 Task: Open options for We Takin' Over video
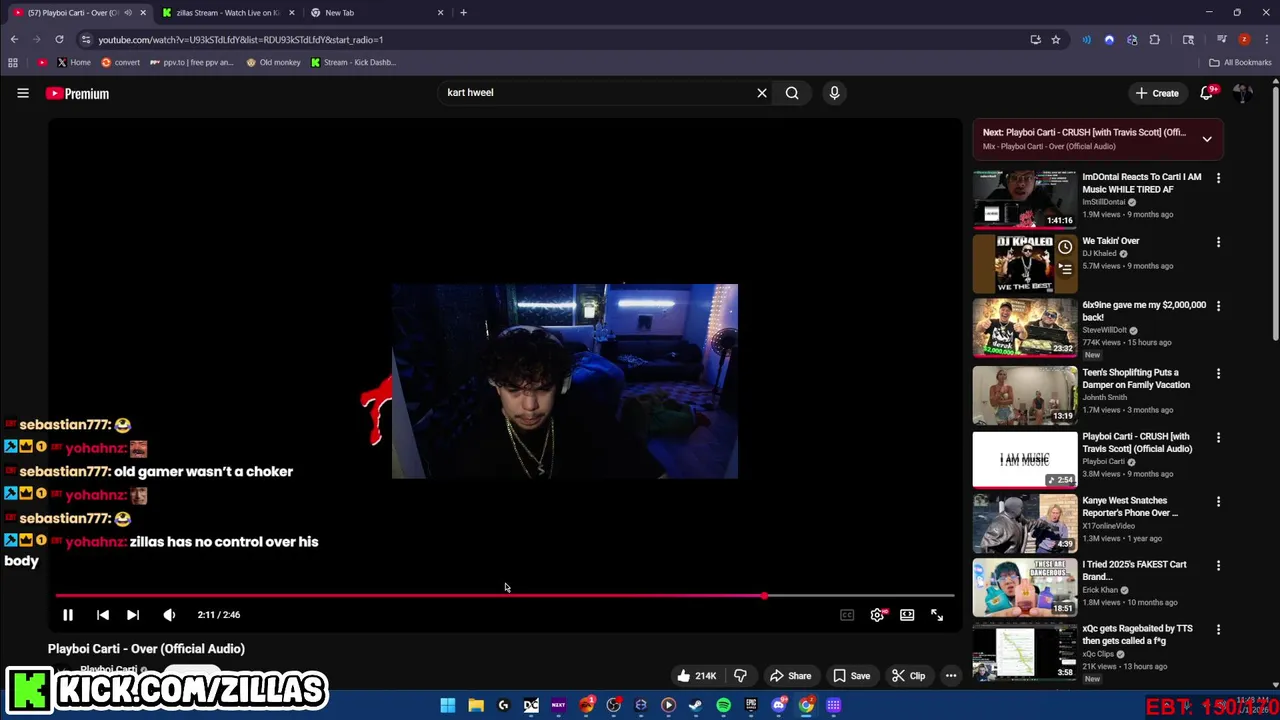click(x=1218, y=242)
